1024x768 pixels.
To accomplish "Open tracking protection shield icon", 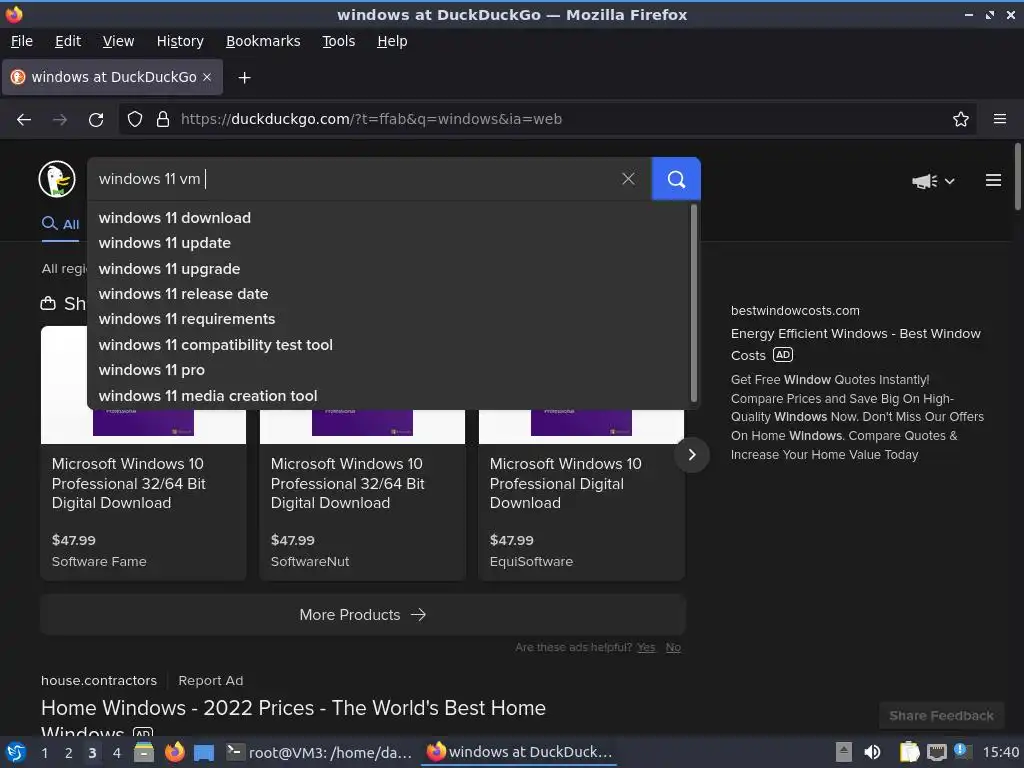I will point(135,119).
